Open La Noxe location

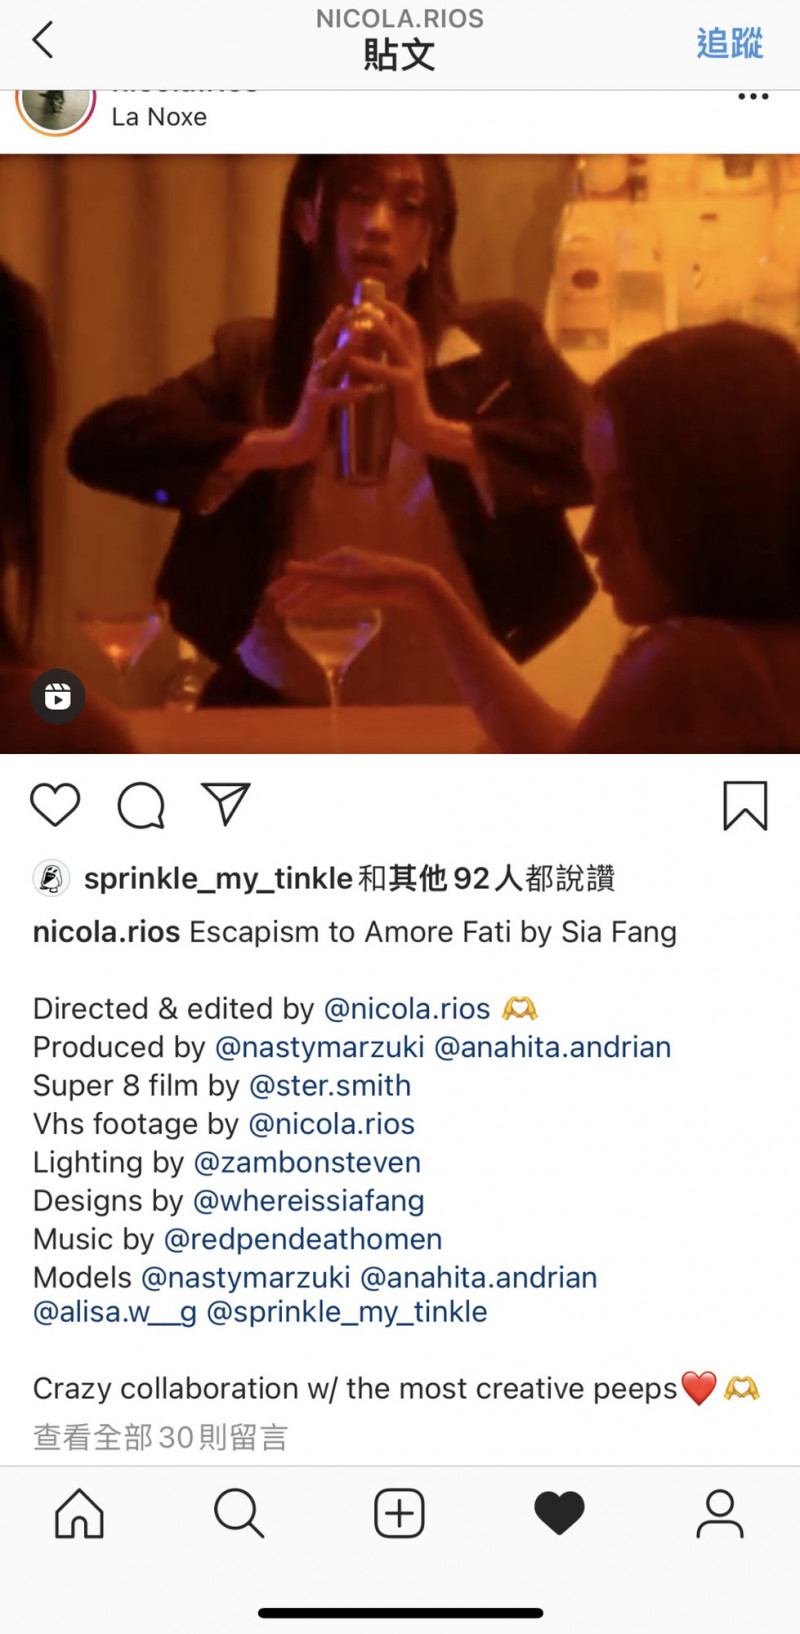click(x=159, y=117)
